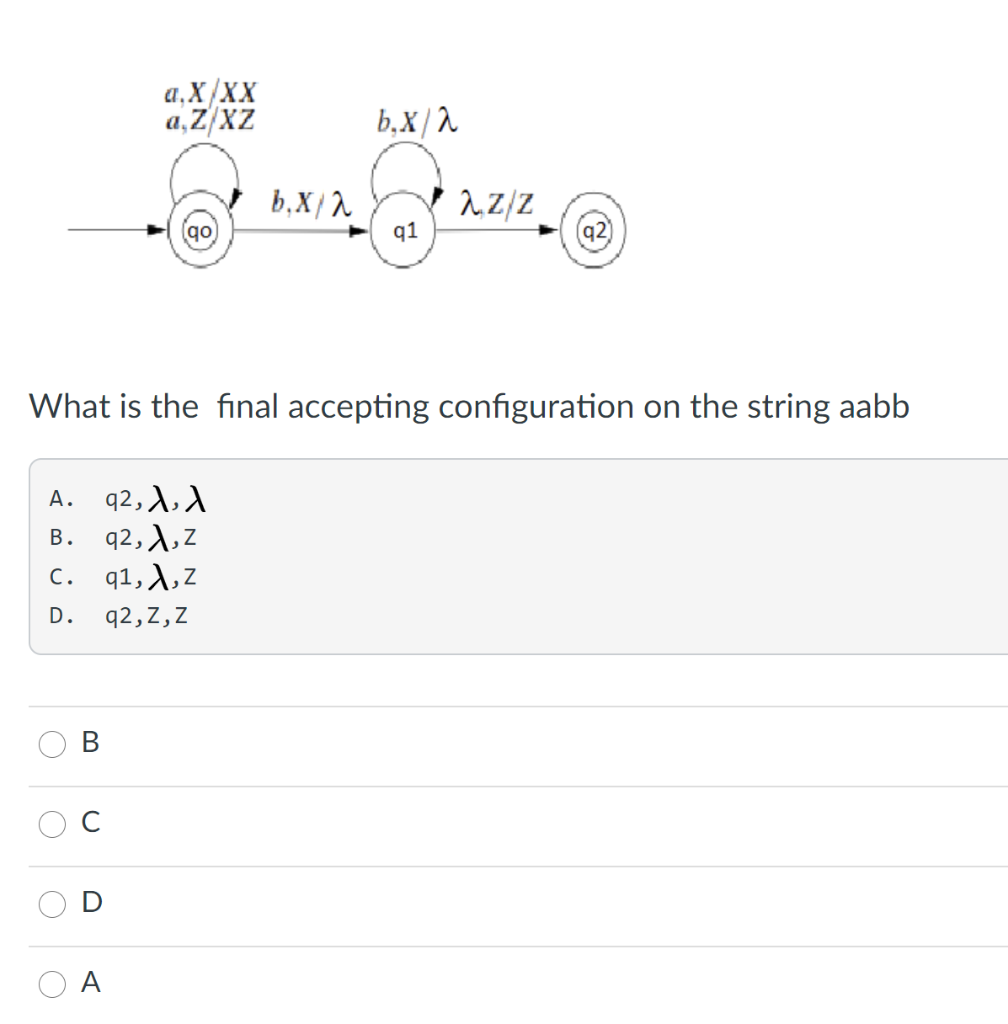Click the self-loop arrow above q1
This screenshot has height=1024, width=1008.
(405, 166)
